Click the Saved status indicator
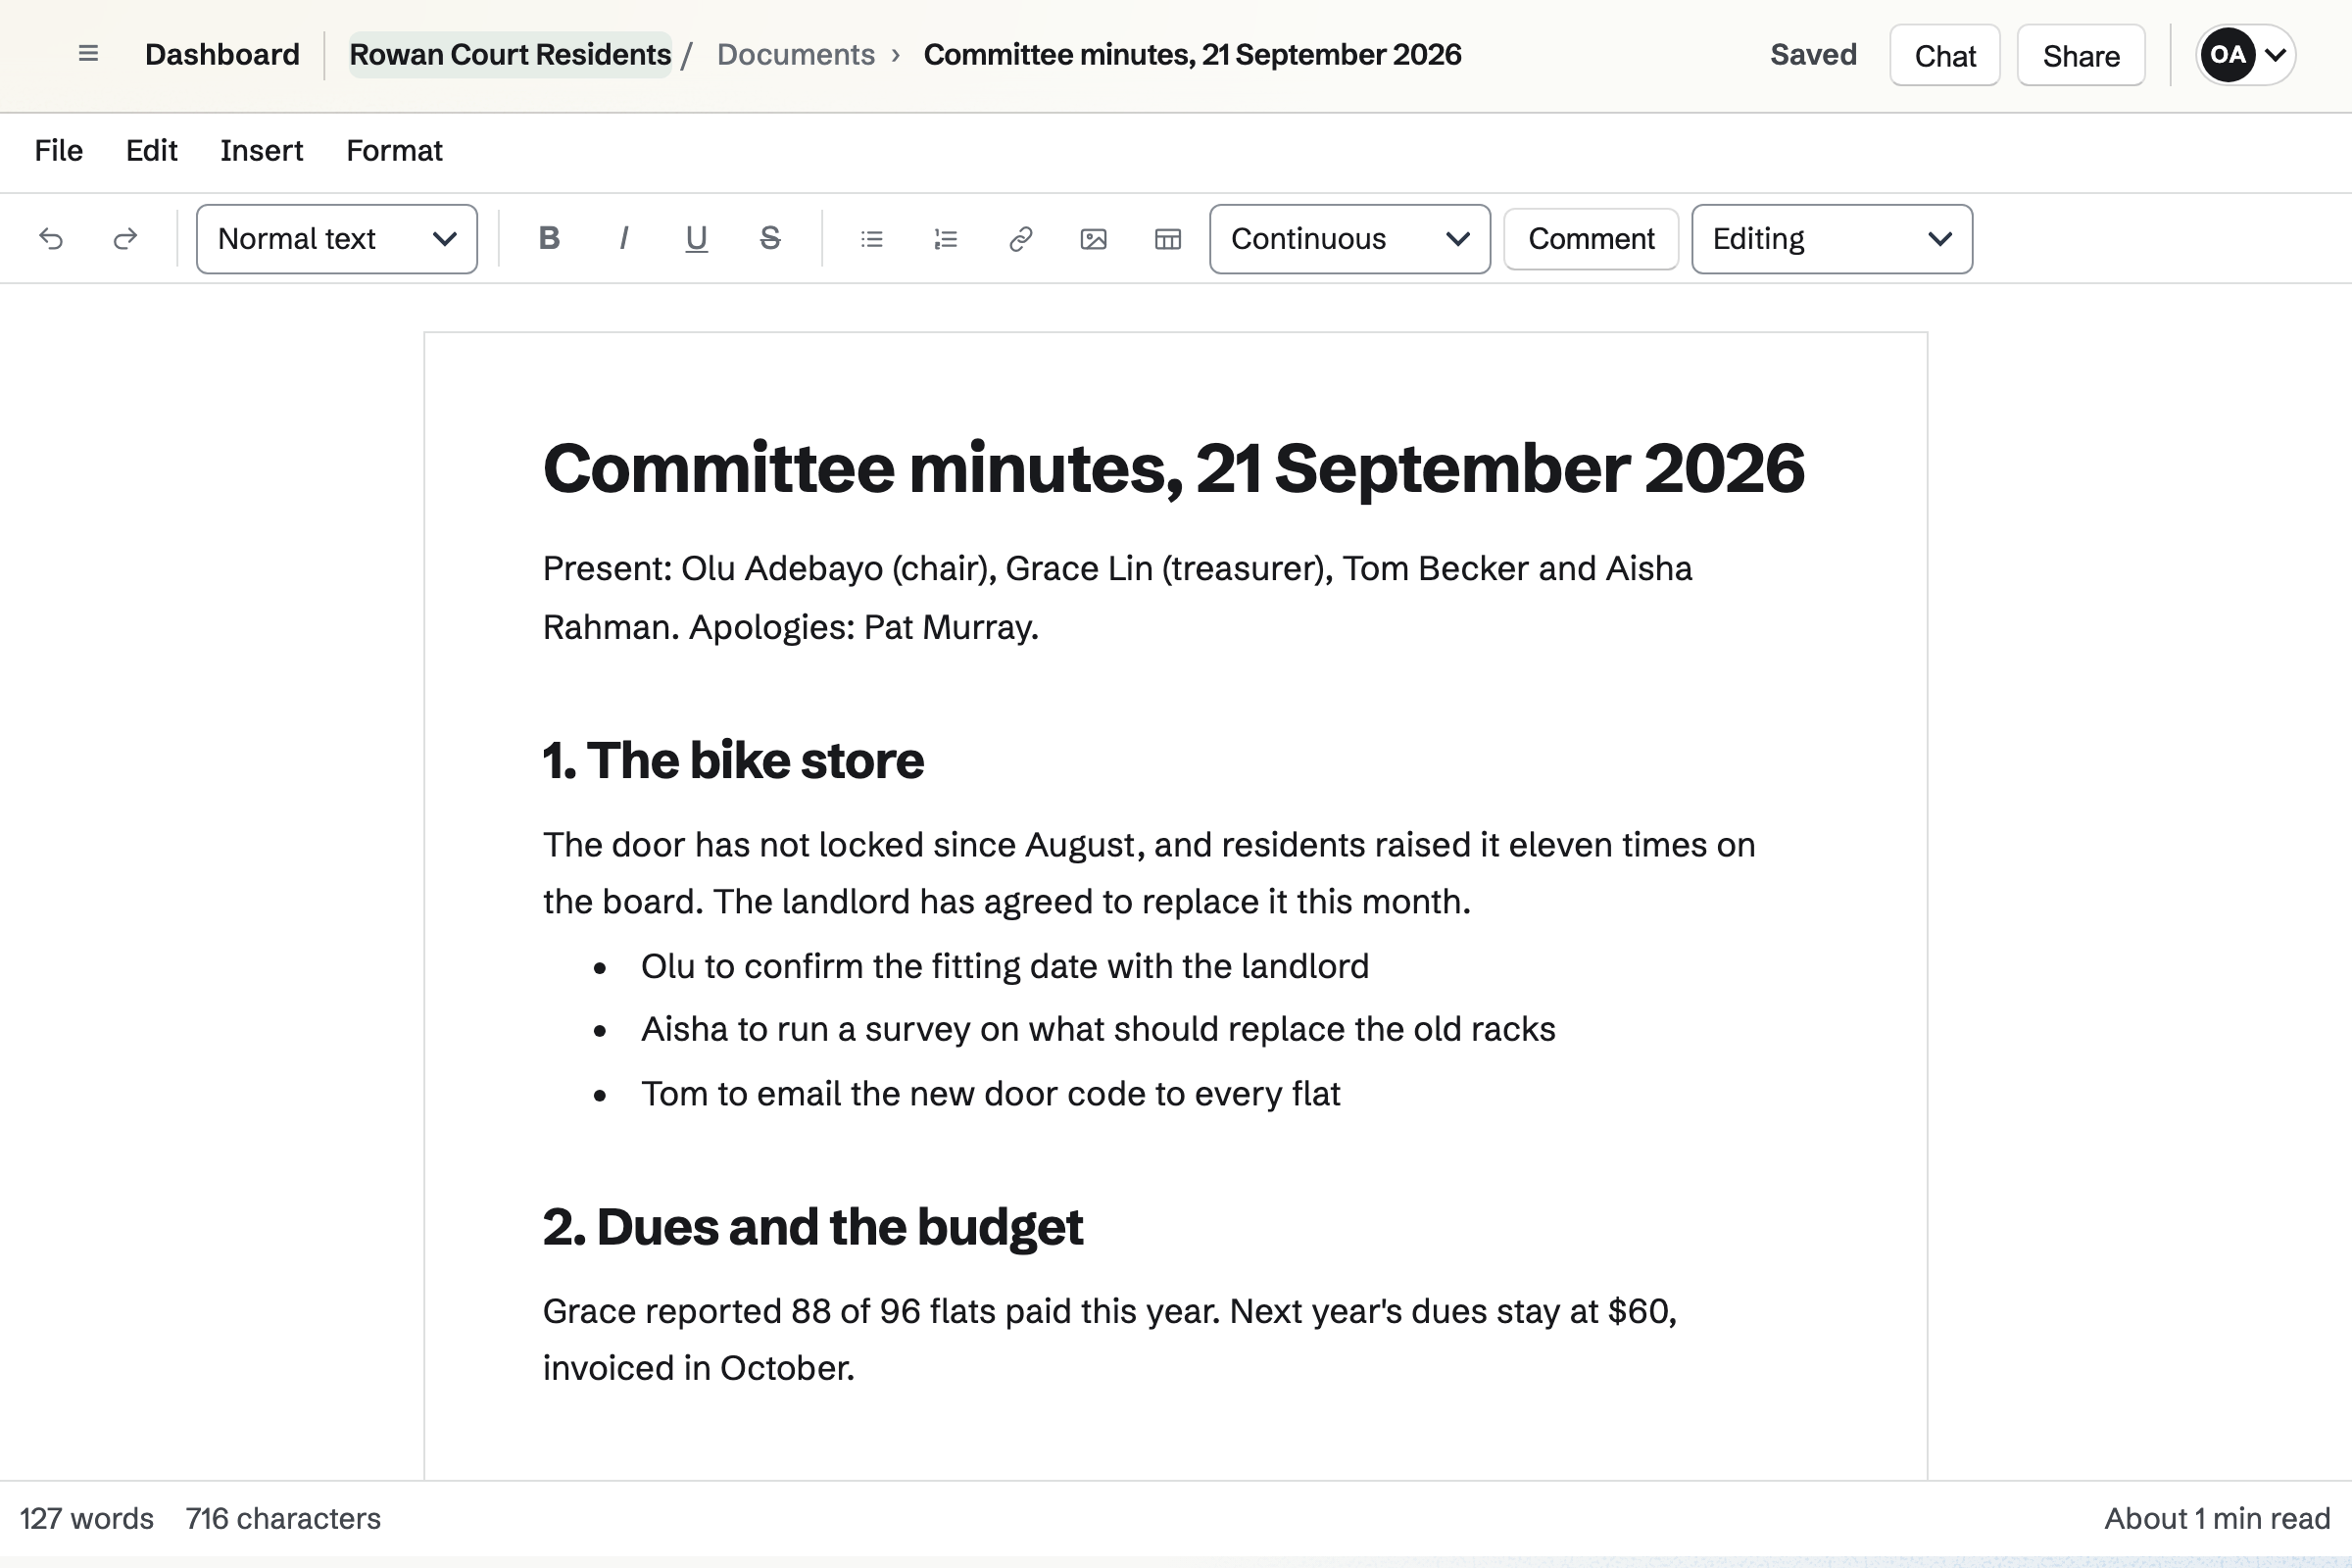 pos(1813,54)
